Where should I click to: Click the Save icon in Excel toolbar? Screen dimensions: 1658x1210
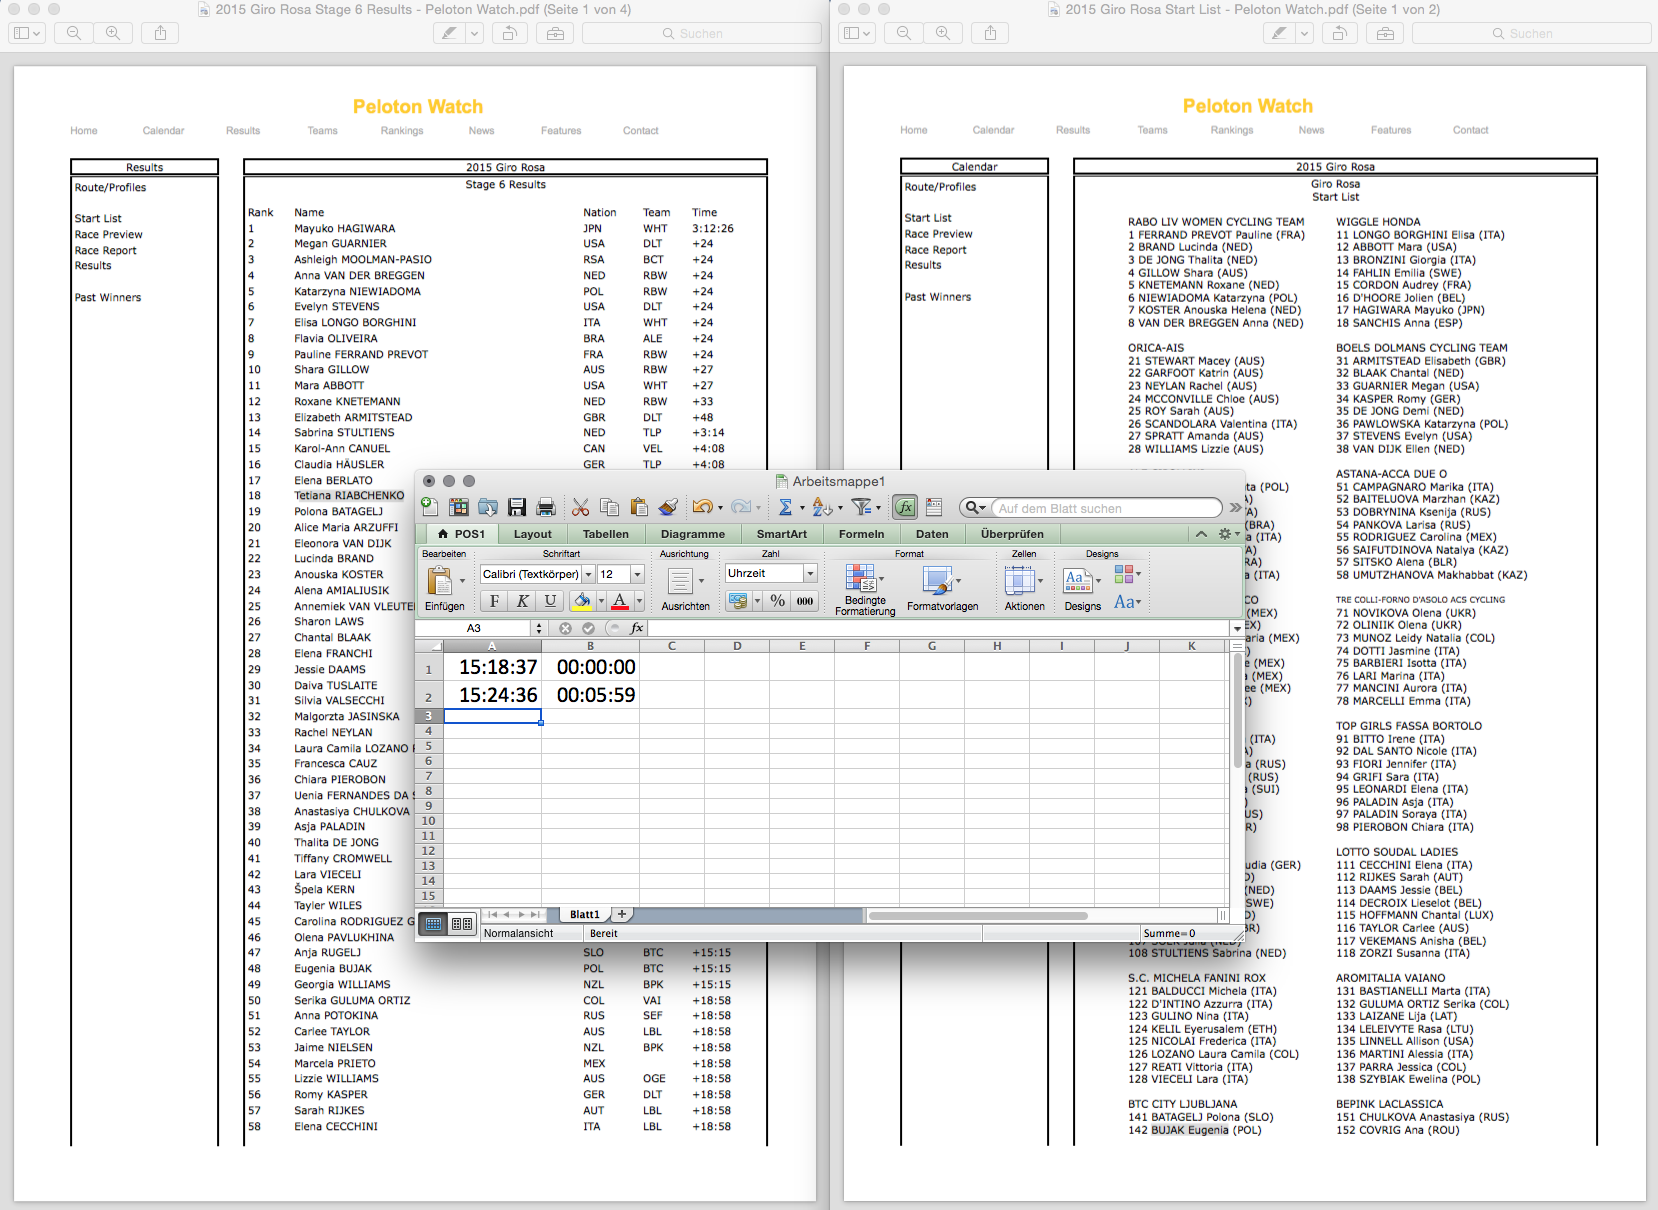pos(517,507)
